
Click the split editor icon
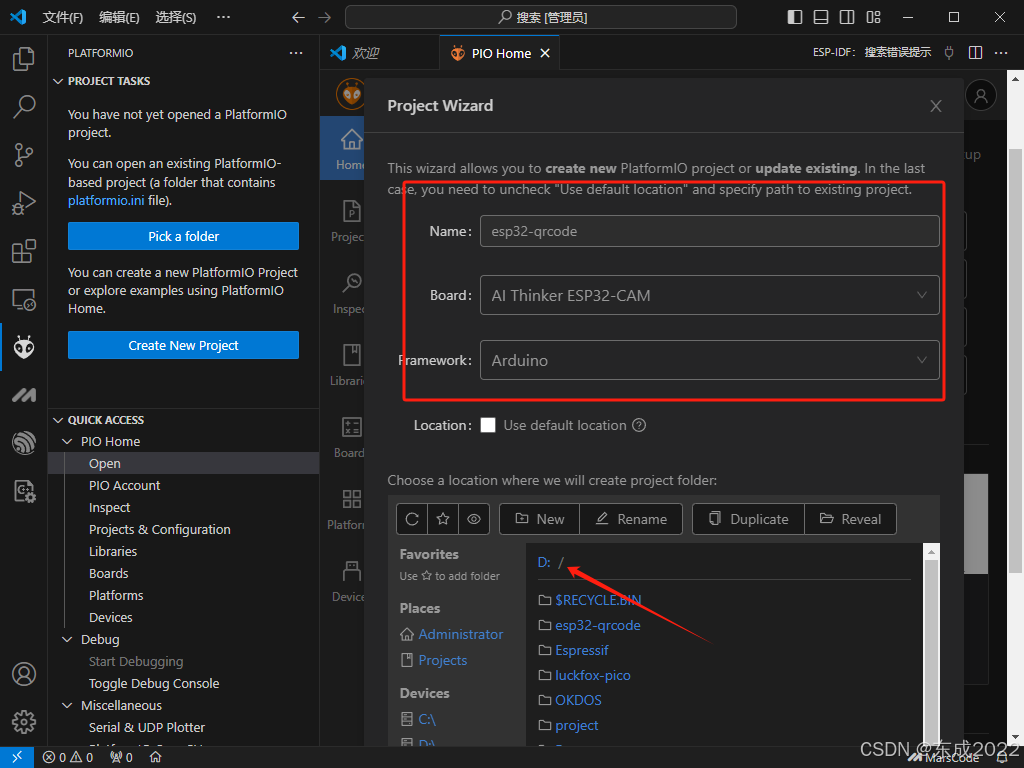coord(976,52)
